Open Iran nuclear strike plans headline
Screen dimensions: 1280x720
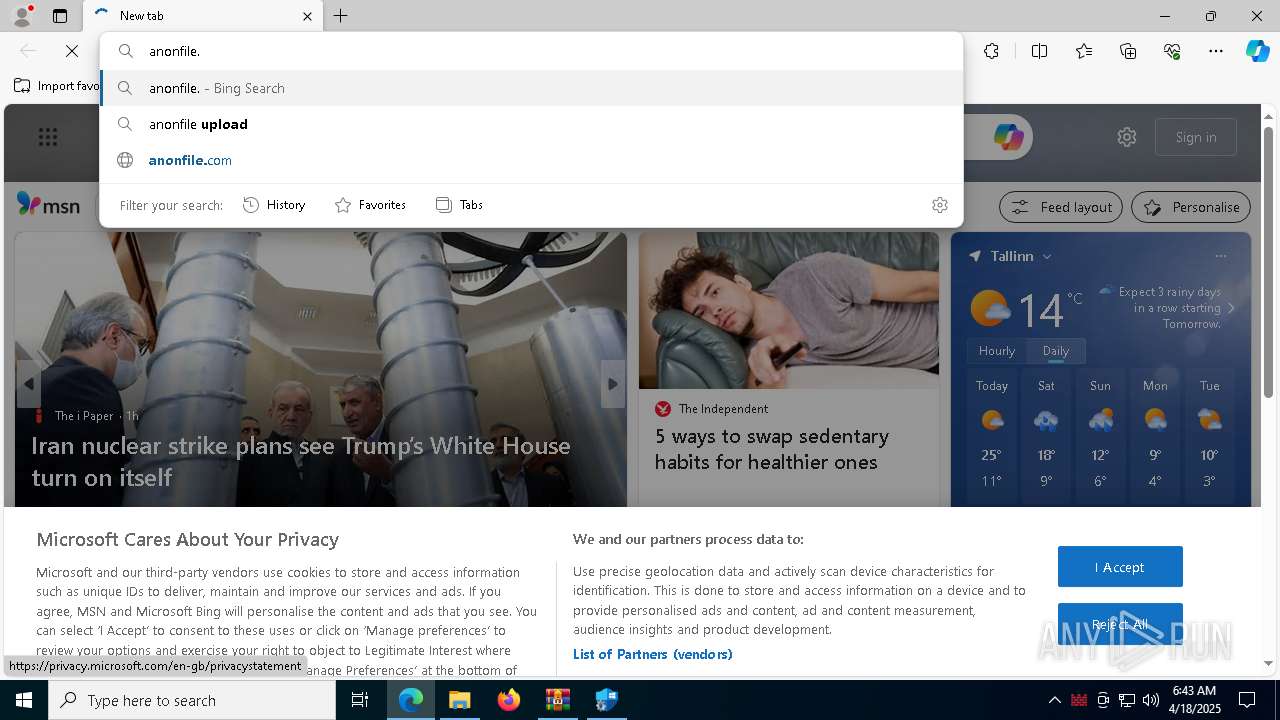pos(301,461)
